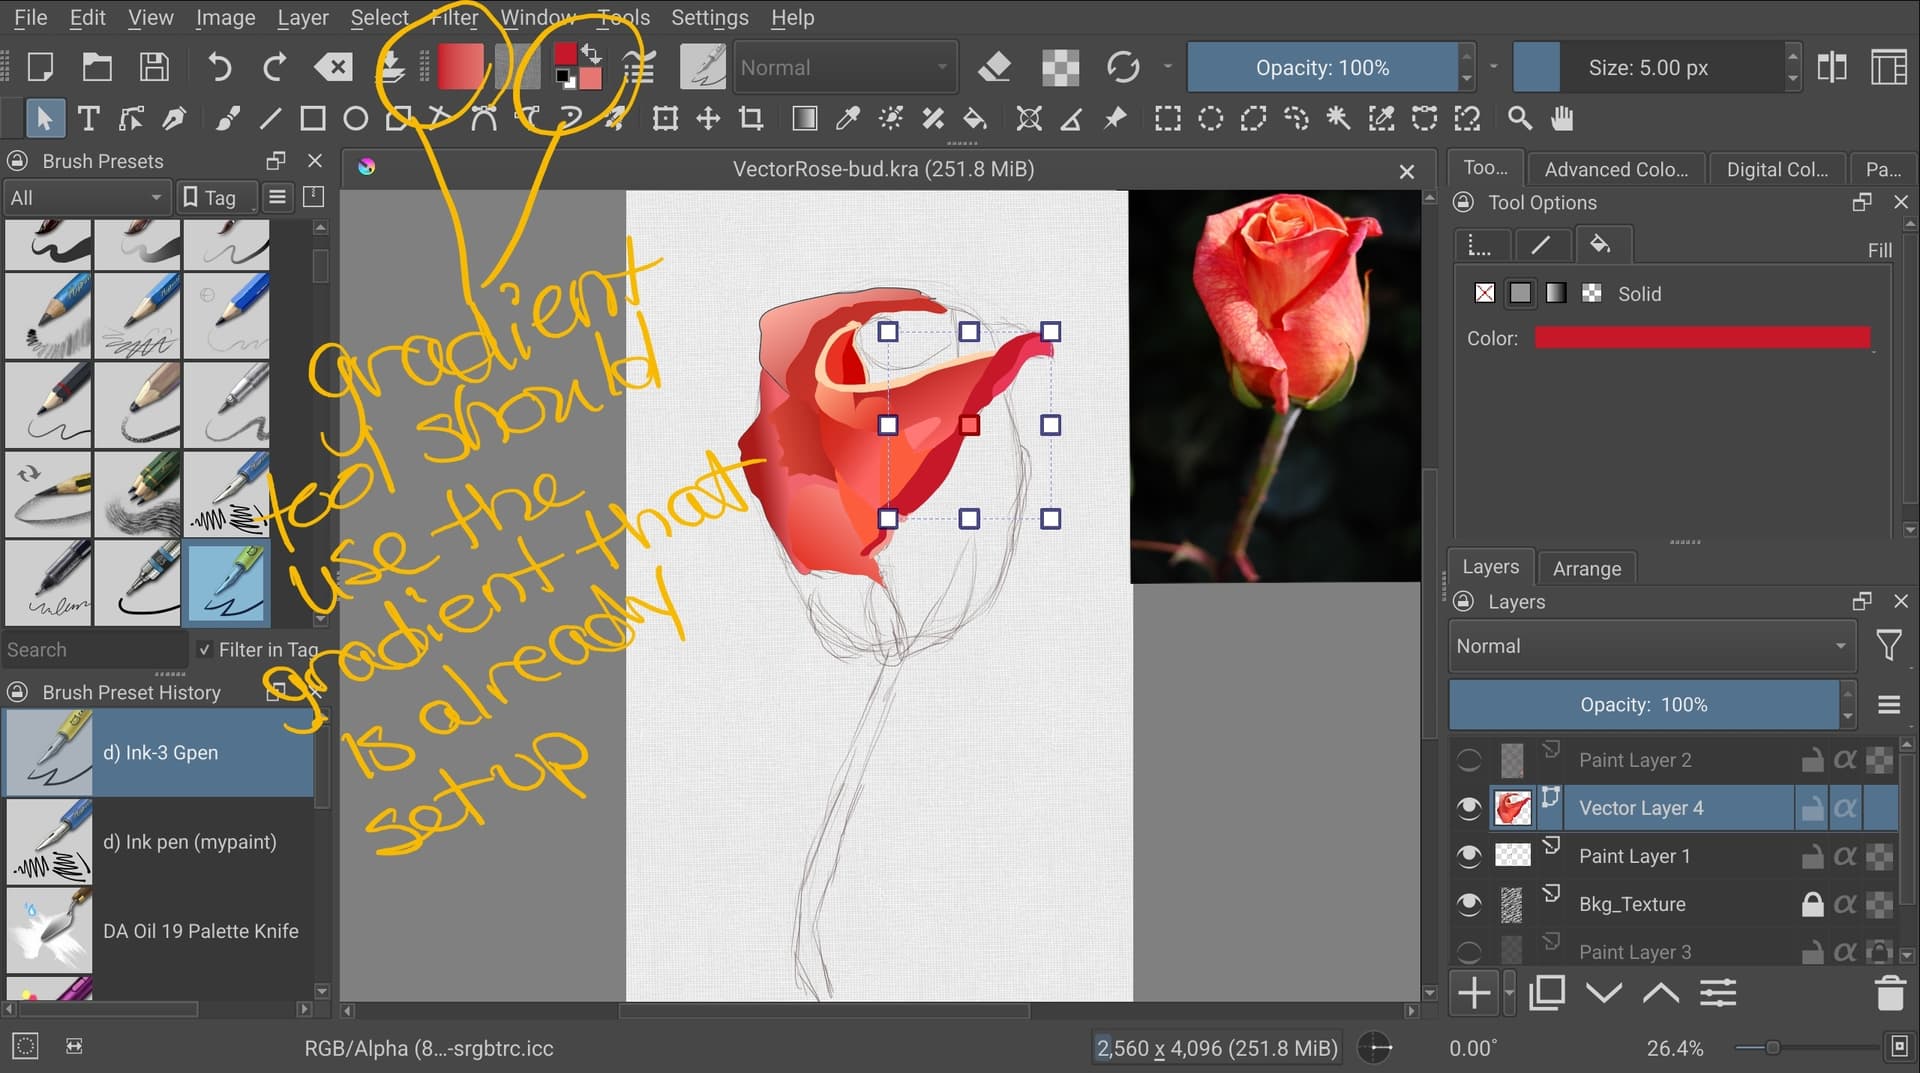The width and height of the screenshot is (1920, 1073).
Task: Toggle eraser mode in toolbar
Action: 994,67
